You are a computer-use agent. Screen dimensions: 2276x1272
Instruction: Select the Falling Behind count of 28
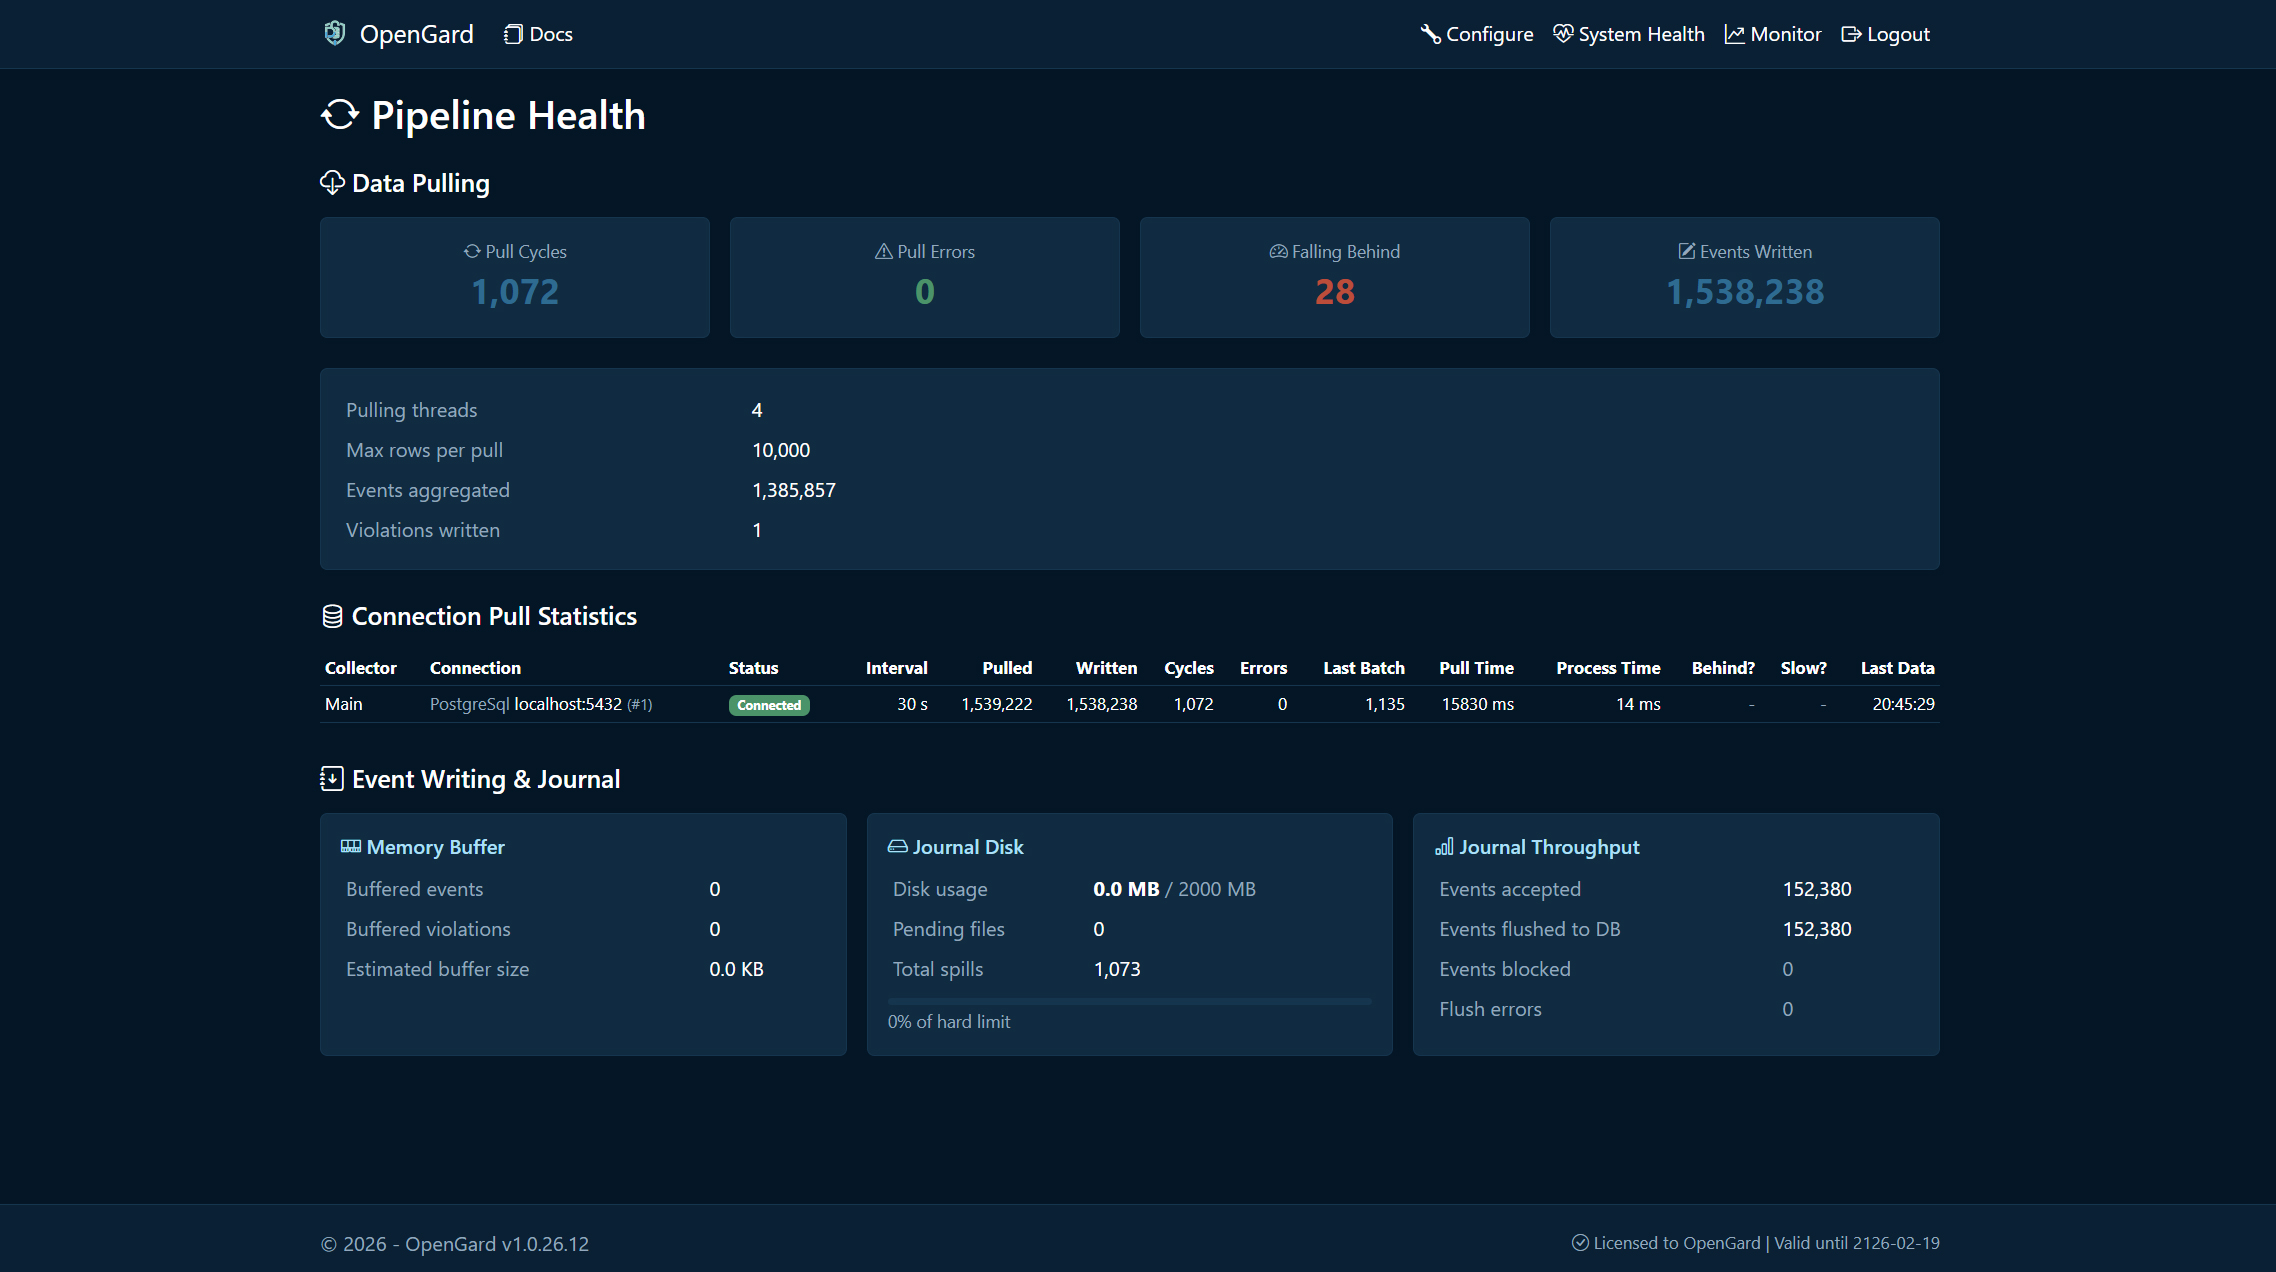(x=1334, y=292)
